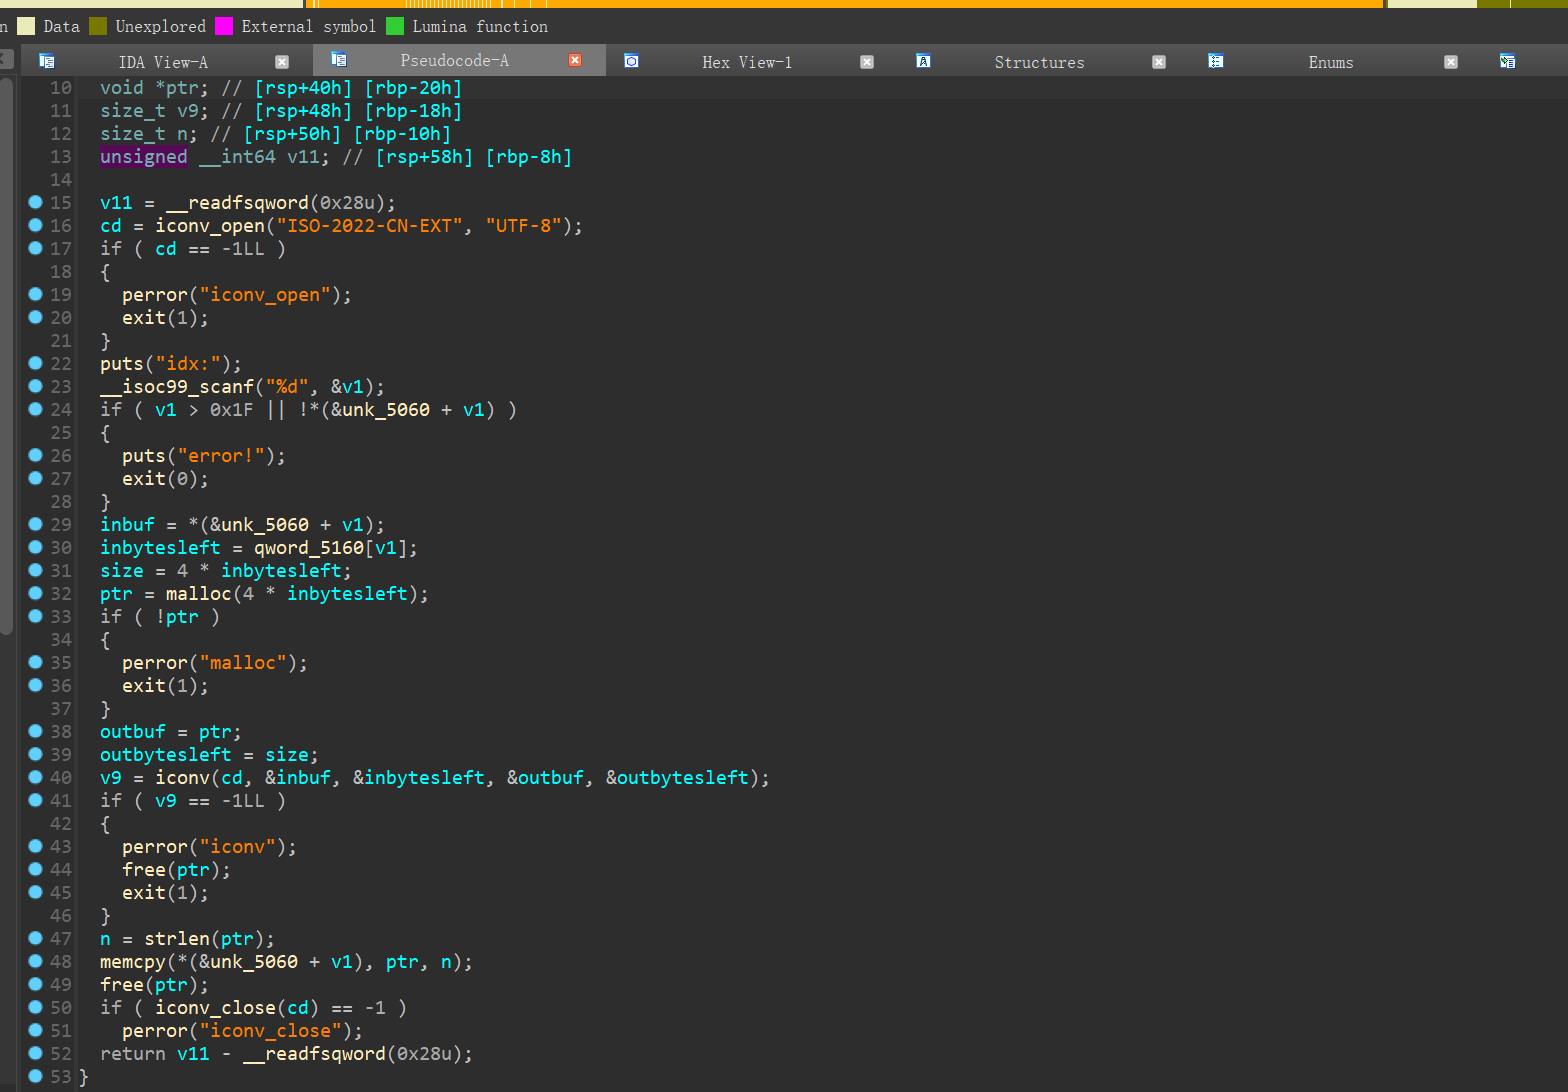This screenshot has height=1092, width=1568.
Task: Click __isoc99_scanf on line 23
Action: [x=177, y=387]
